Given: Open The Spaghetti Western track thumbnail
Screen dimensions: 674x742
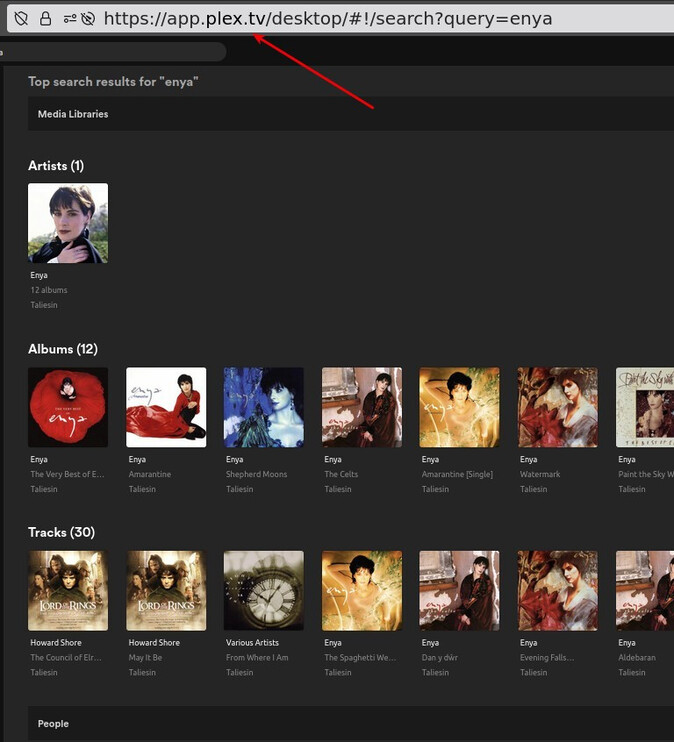Looking at the screenshot, I should click(x=362, y=591).
